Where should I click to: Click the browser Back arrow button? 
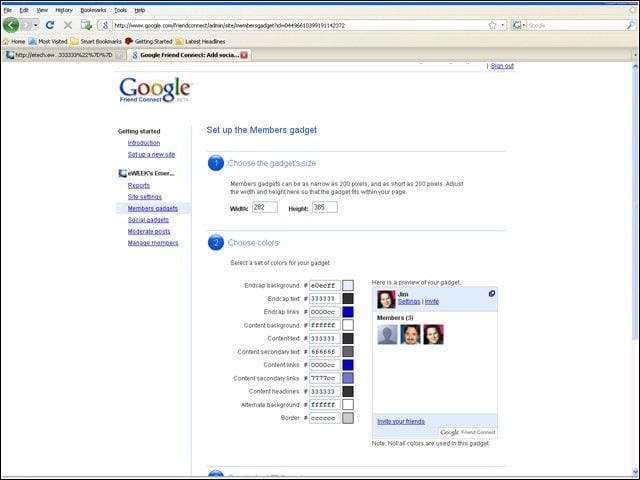pyautogui.click(x=11, y=25)
